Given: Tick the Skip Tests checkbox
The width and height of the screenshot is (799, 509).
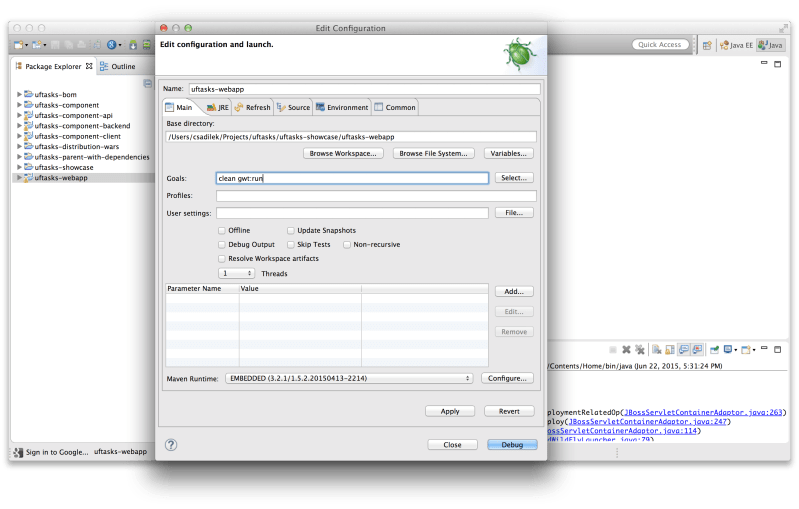Looking at the screenshot, I should (x=290, y=245).
